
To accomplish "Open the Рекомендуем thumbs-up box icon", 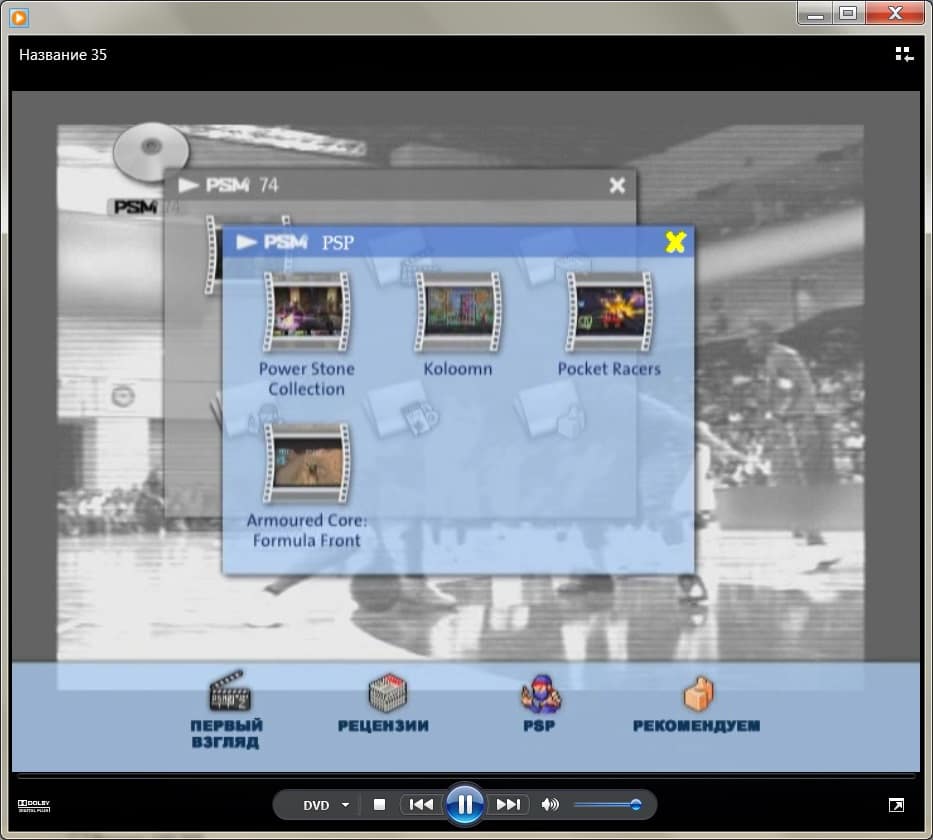I will point(698,694).
